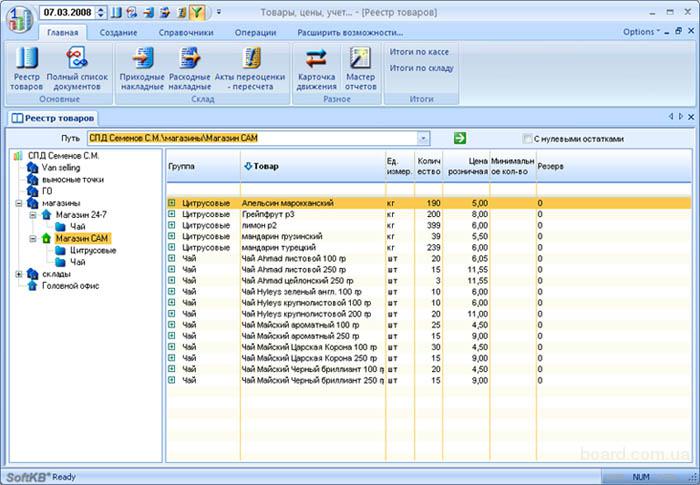
Task: Click Итоги по складу
Action: coord(421,68)
